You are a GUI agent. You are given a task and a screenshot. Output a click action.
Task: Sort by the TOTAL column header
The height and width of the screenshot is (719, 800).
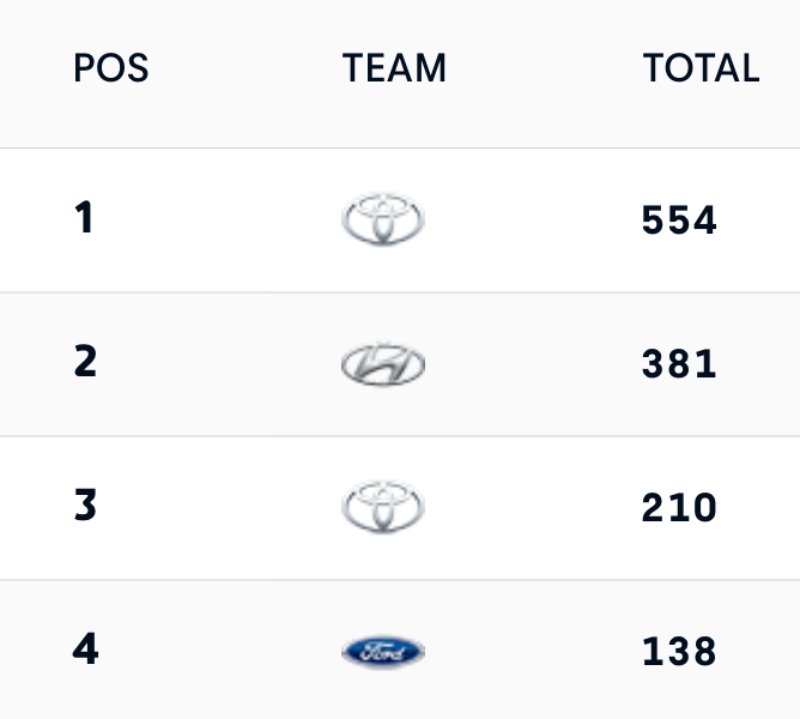(701, 67)
